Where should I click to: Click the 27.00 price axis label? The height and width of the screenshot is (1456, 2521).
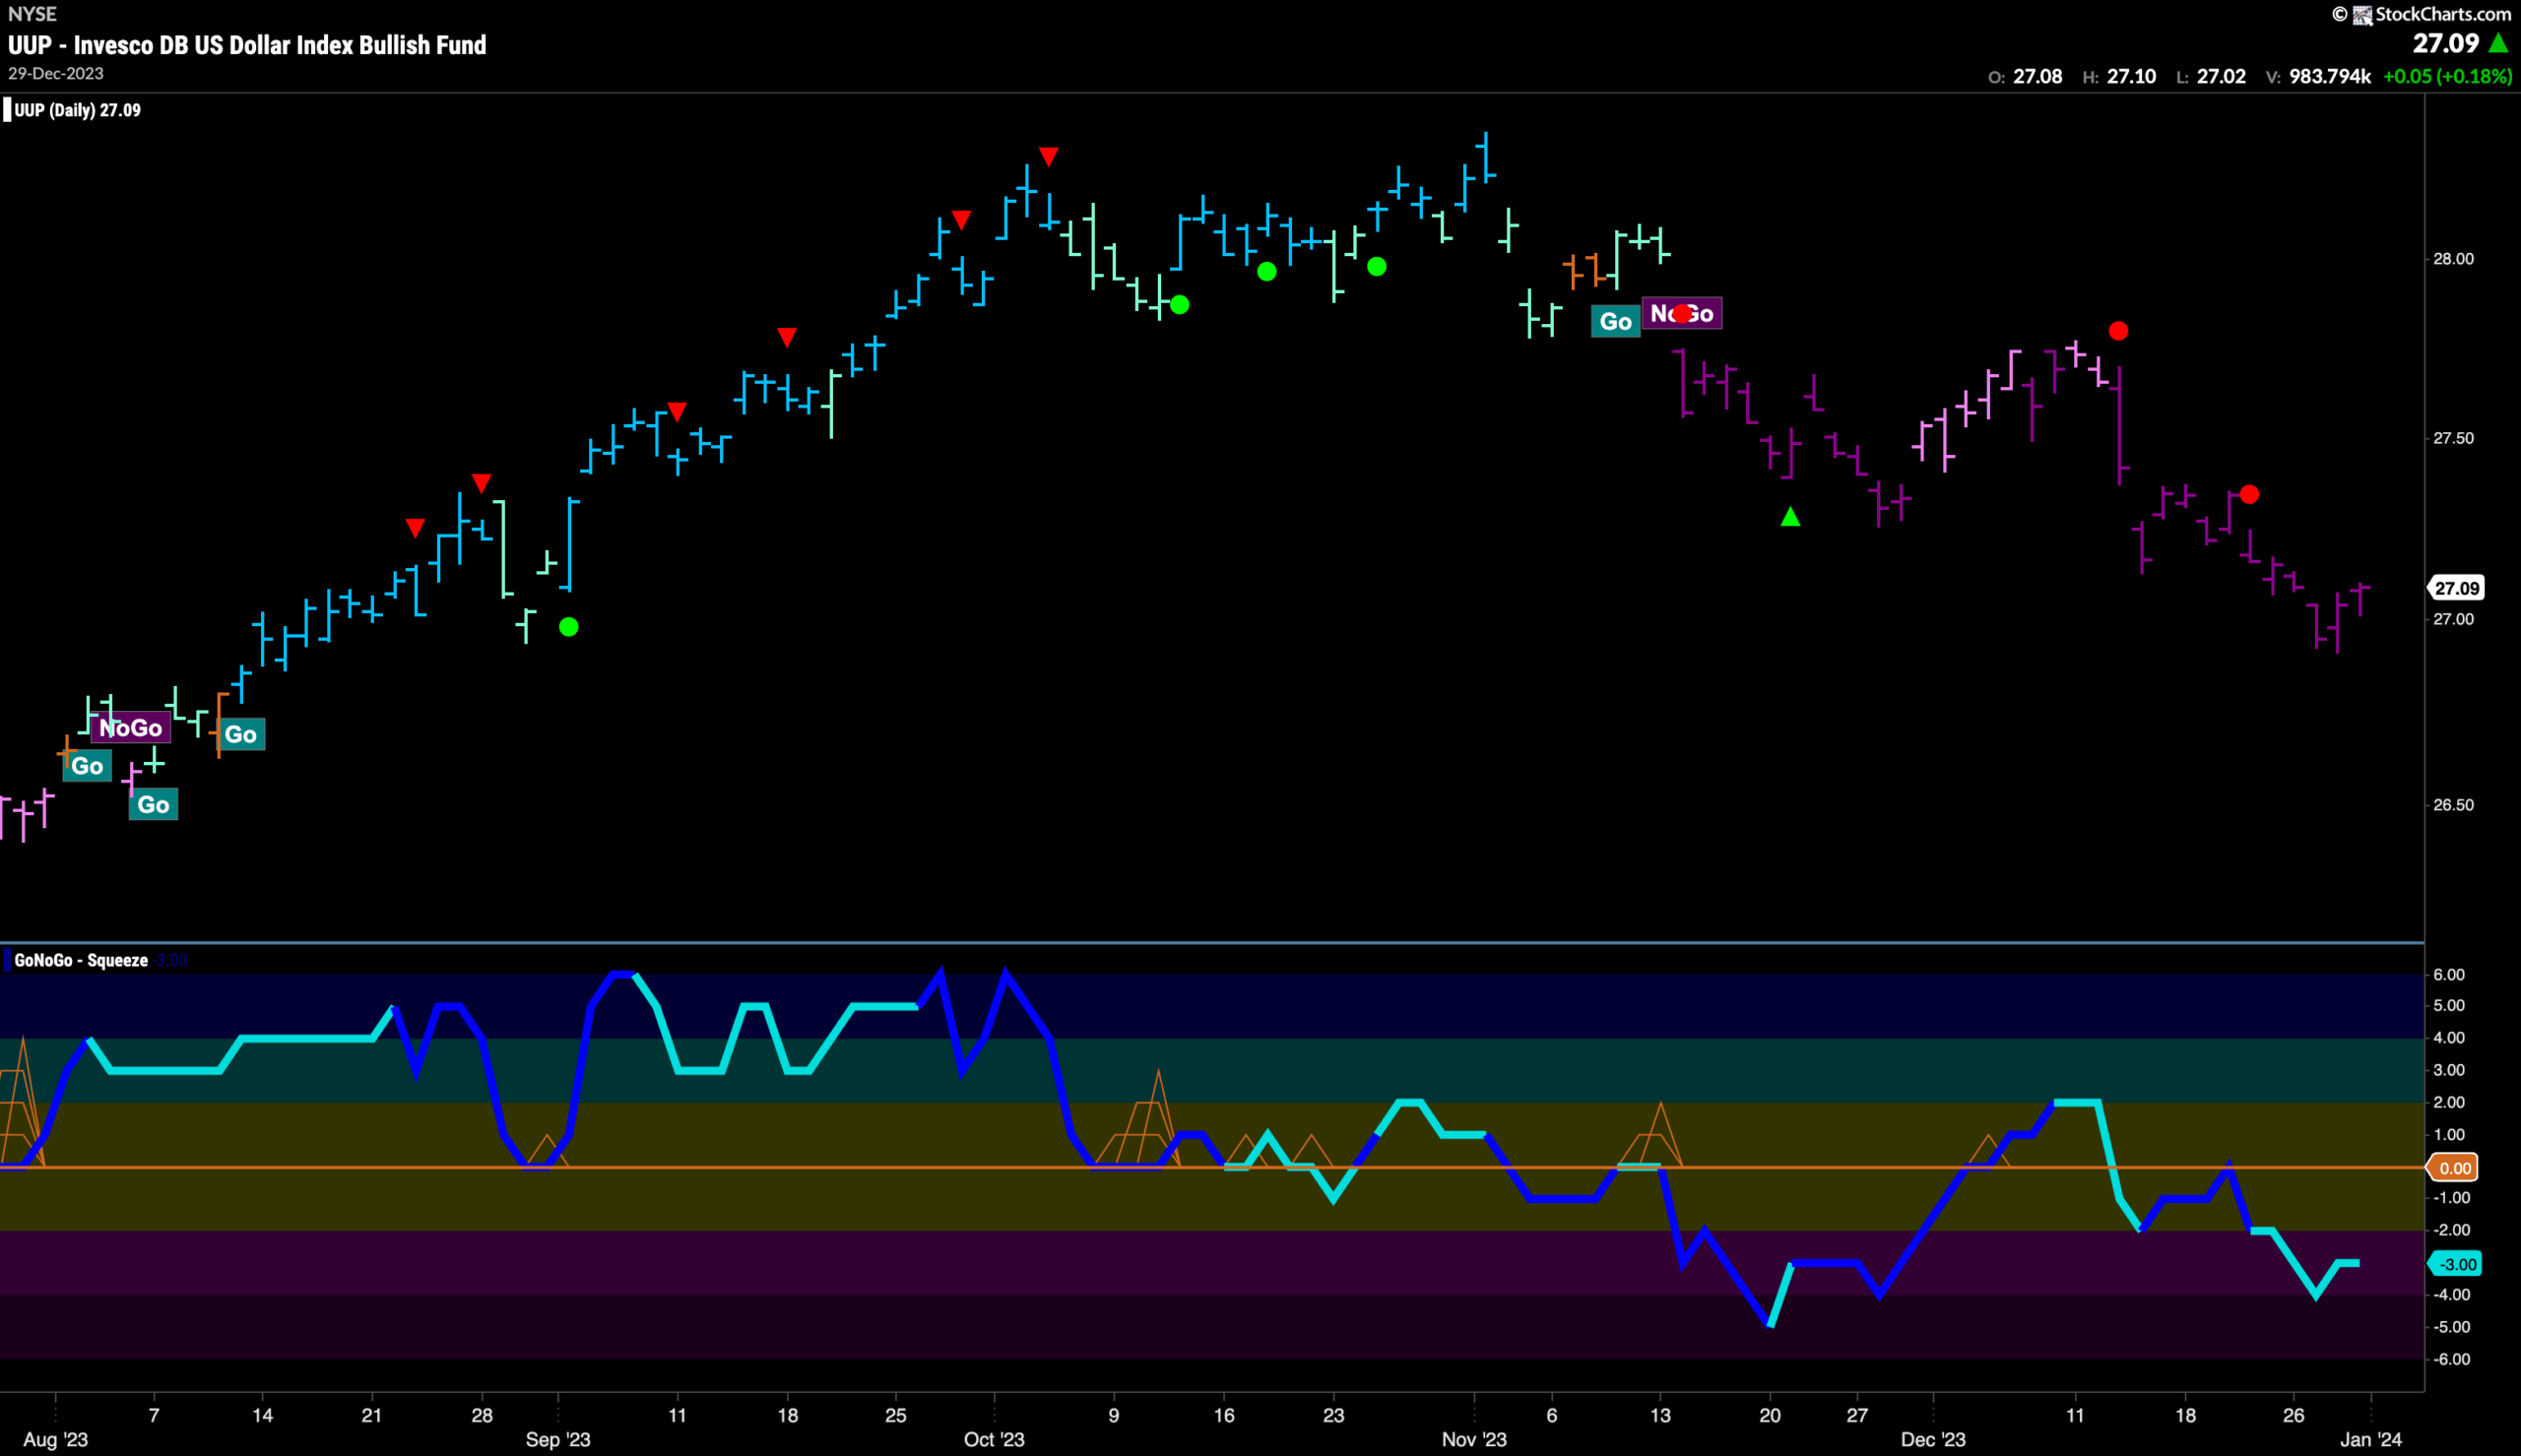(x=2453, y=619)
